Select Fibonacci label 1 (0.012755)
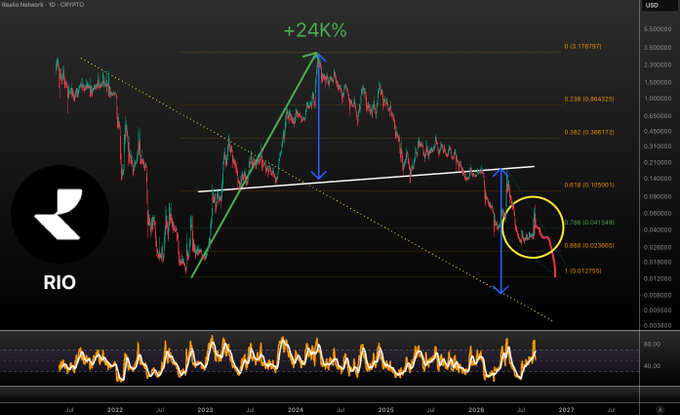 click(583, 271)
